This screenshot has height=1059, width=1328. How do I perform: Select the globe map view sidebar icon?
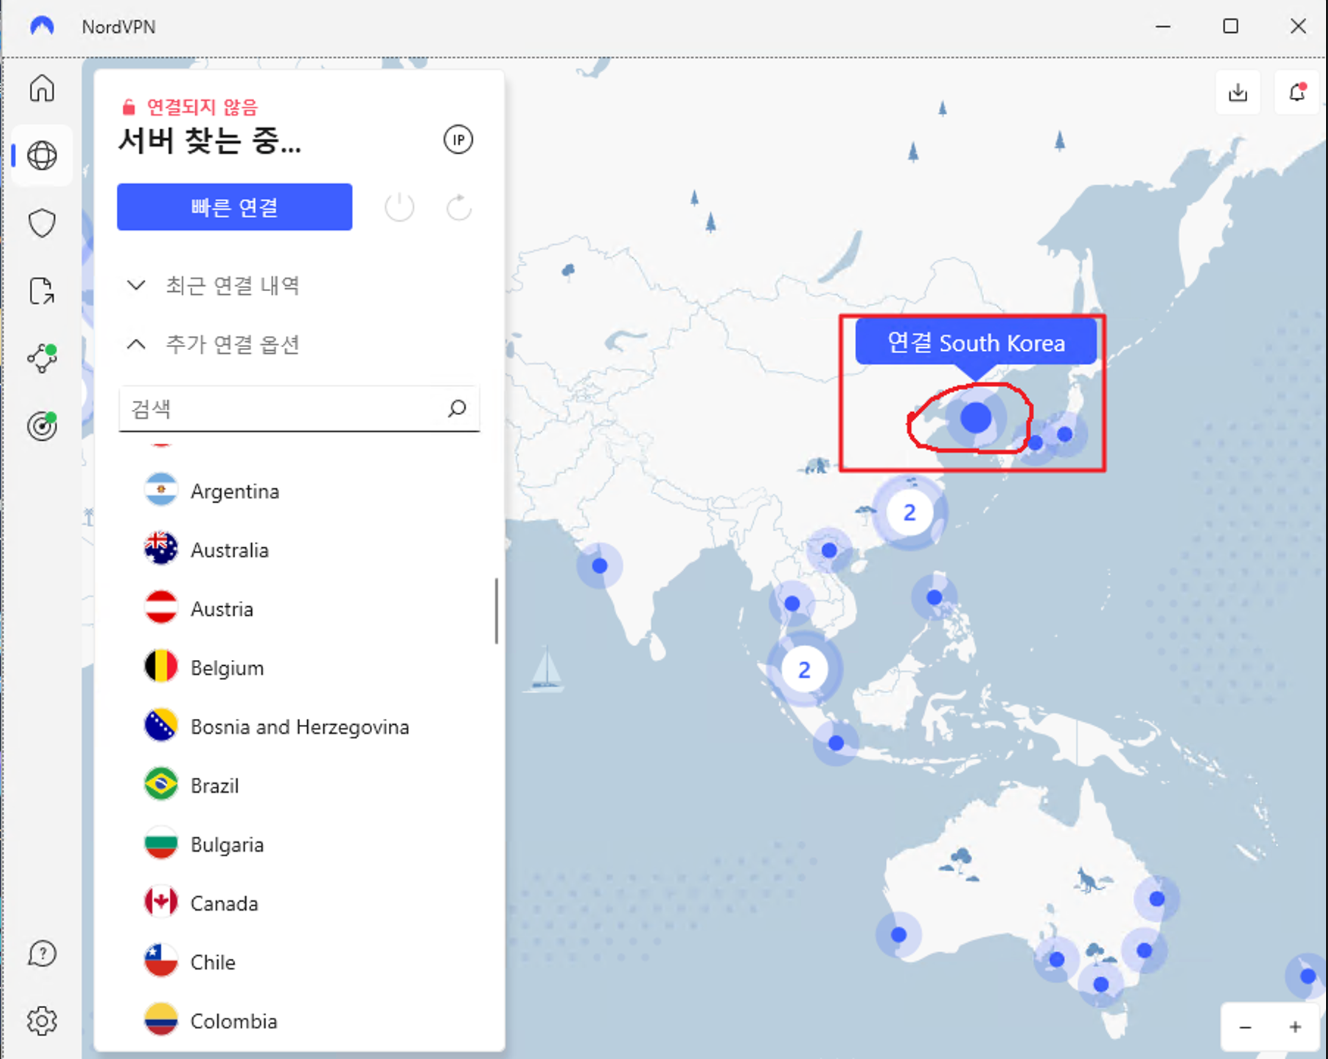[x=42, y=155]
